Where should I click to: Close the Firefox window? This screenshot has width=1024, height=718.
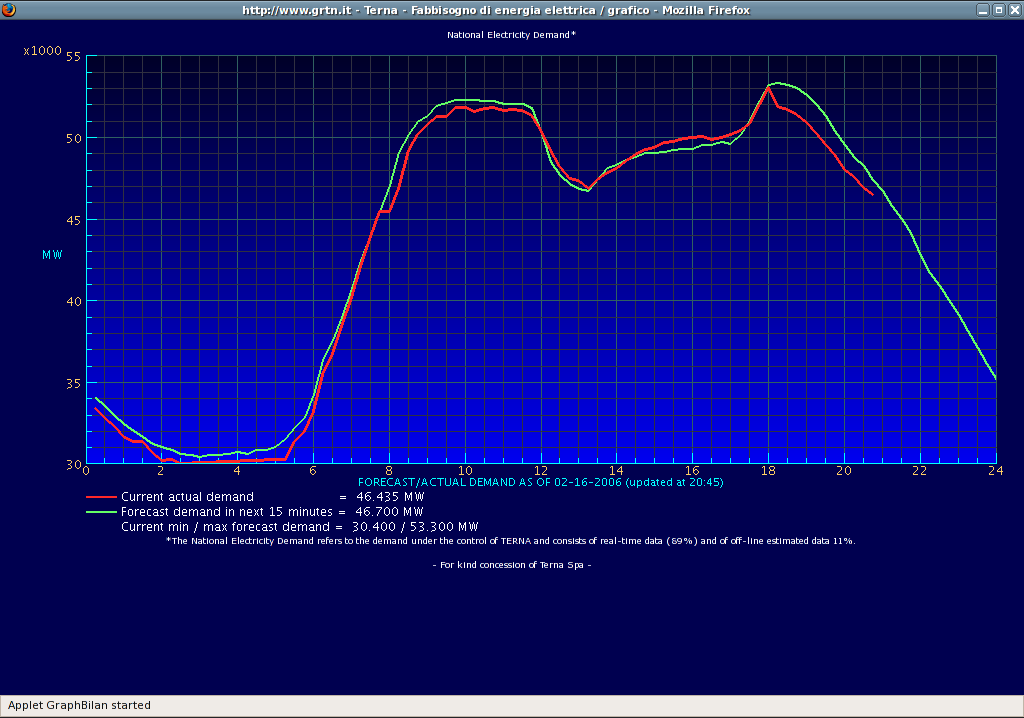point(1013,9)
